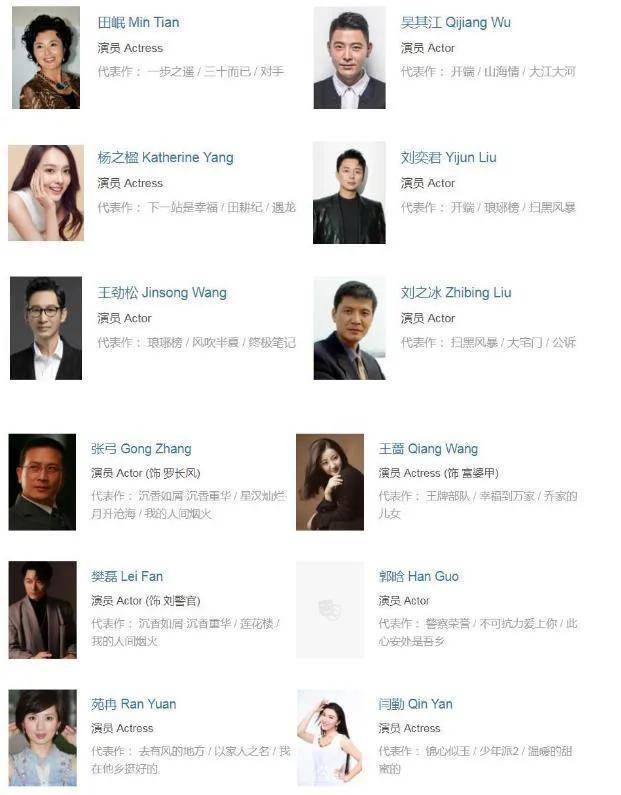Viewport: 621px width, 795px height.
Task: Click the Qijiang Wu name link
Action: (455, 22)
